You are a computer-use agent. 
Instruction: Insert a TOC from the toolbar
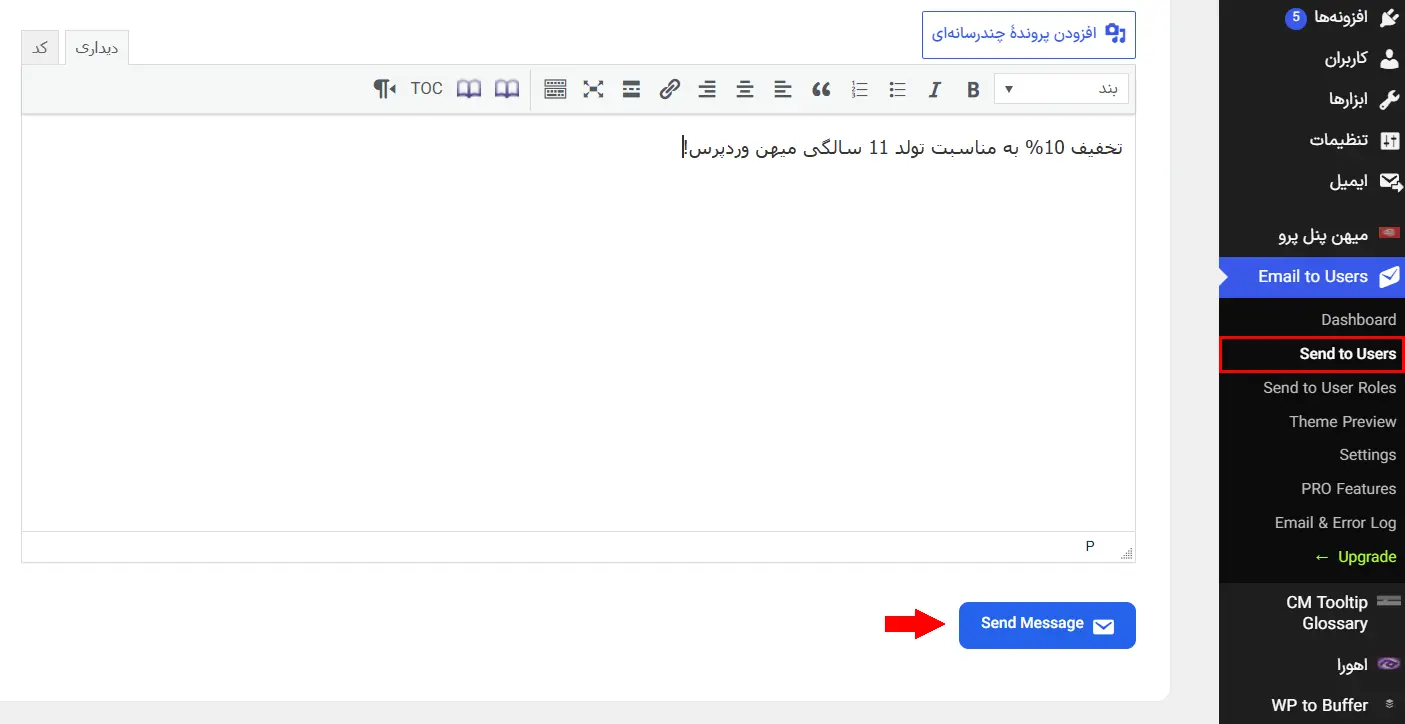coord(427,89)
